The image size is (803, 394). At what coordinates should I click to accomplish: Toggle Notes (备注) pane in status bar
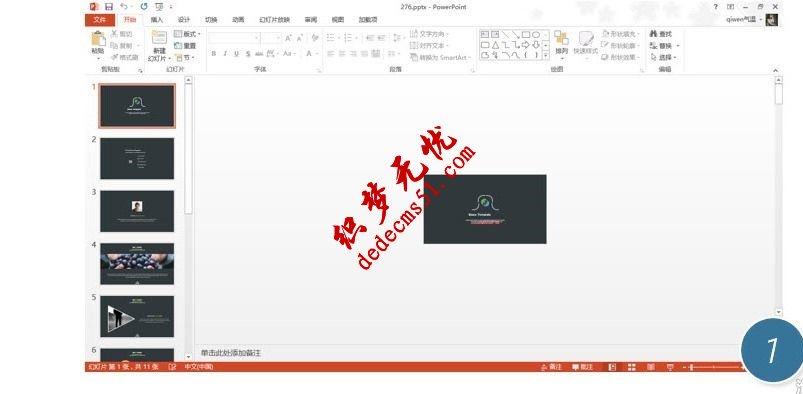coord(552,367)
